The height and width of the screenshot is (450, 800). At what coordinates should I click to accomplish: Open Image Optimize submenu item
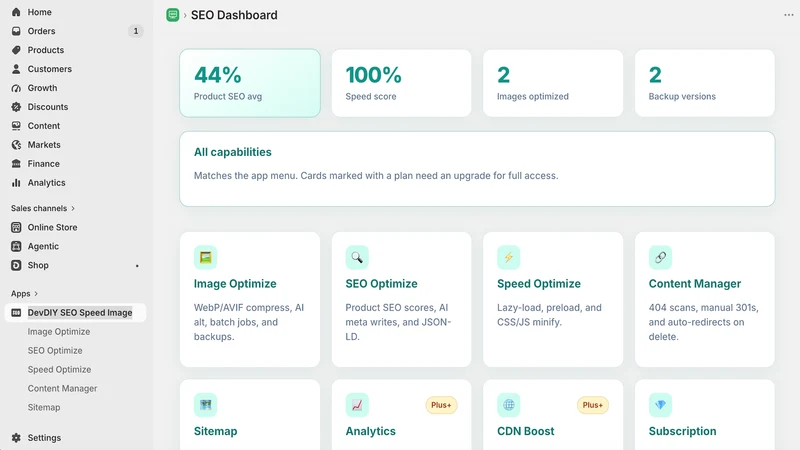59,332
